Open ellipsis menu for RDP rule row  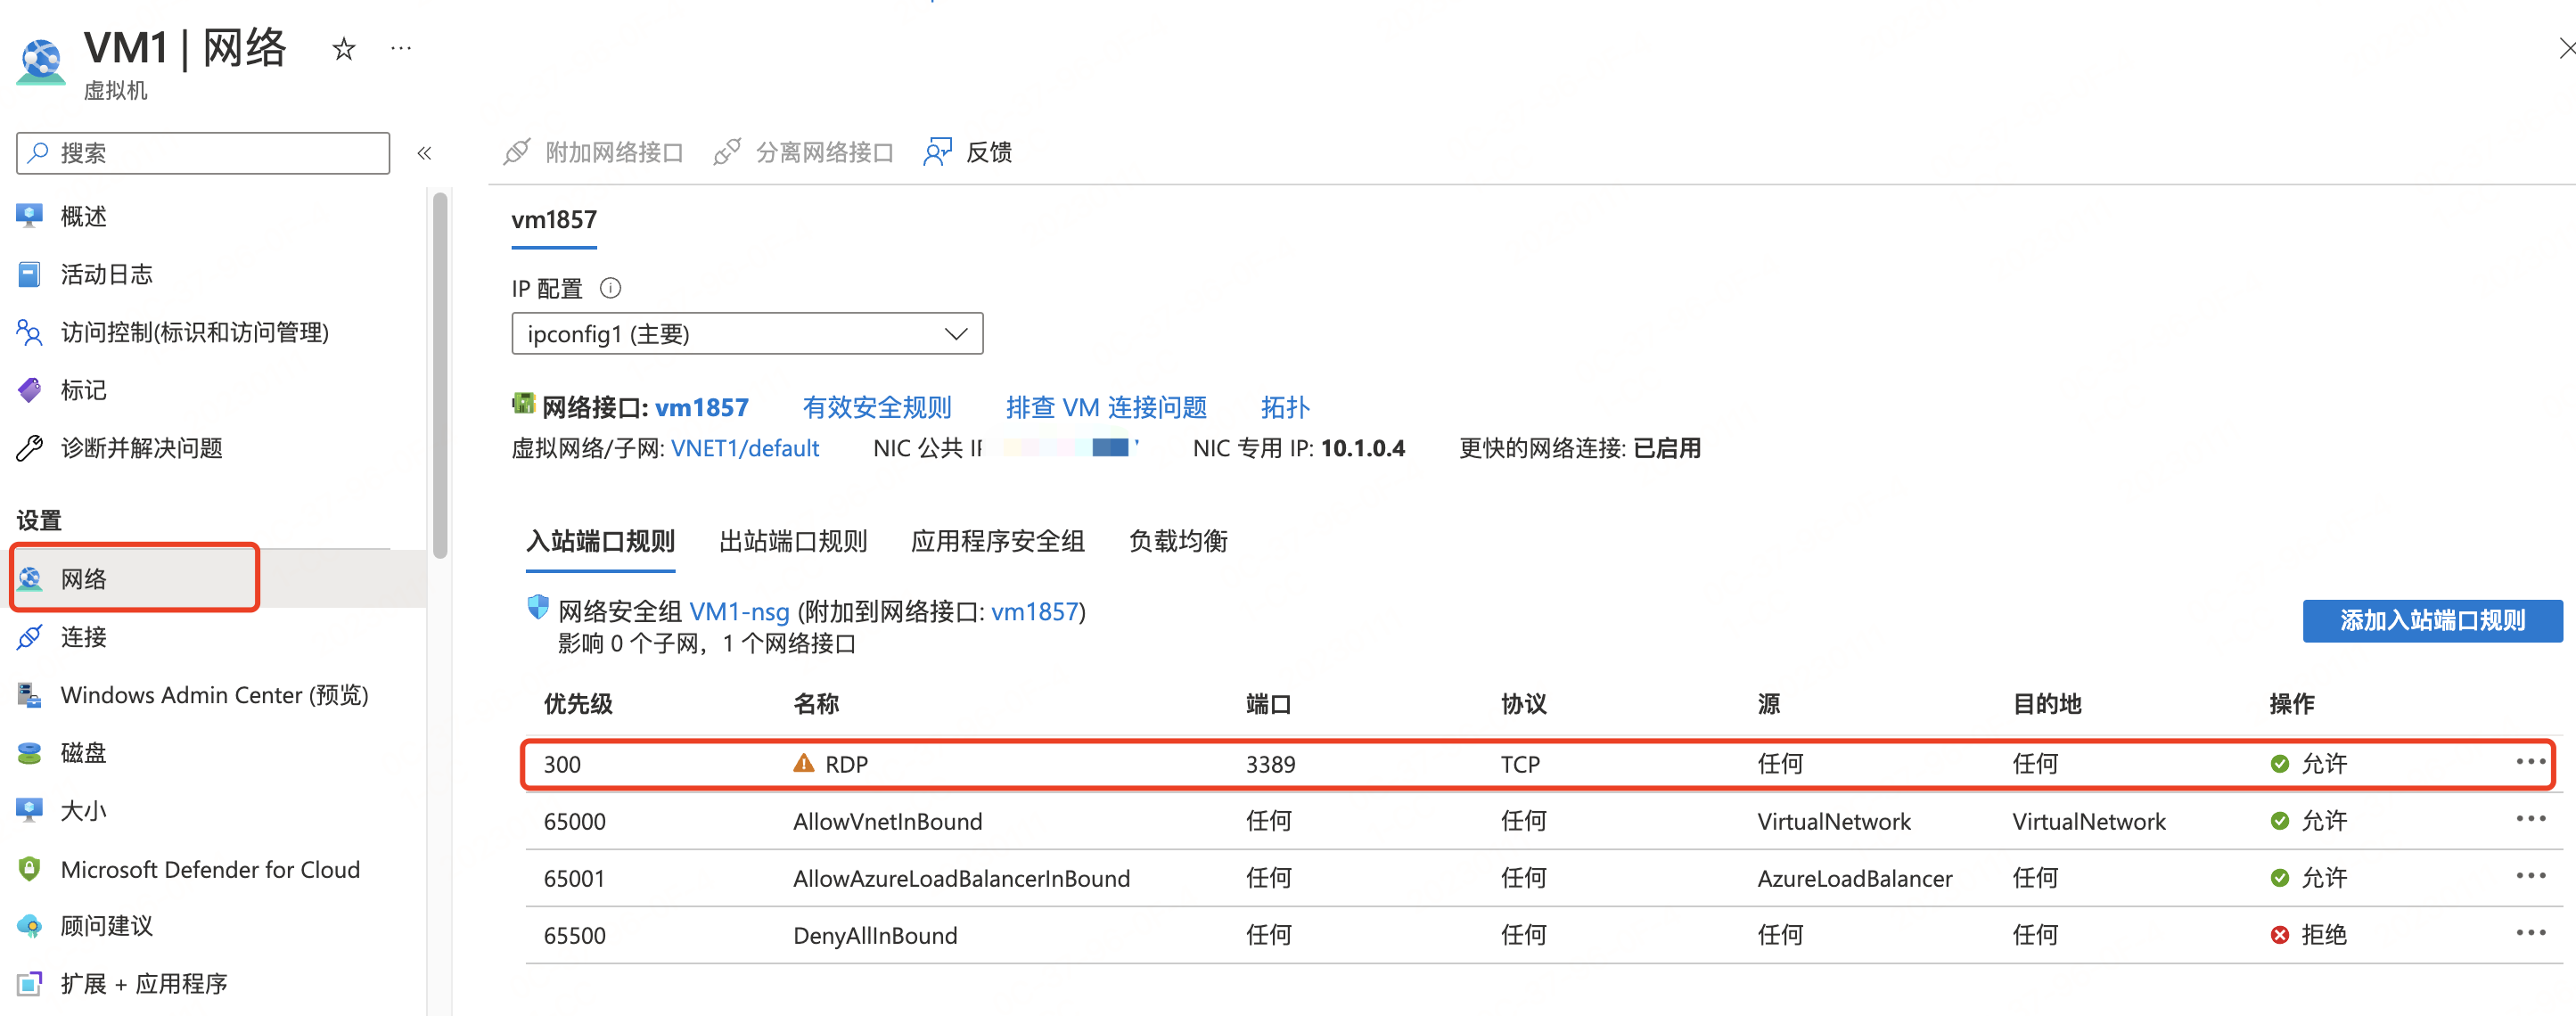pos(2531,762)
